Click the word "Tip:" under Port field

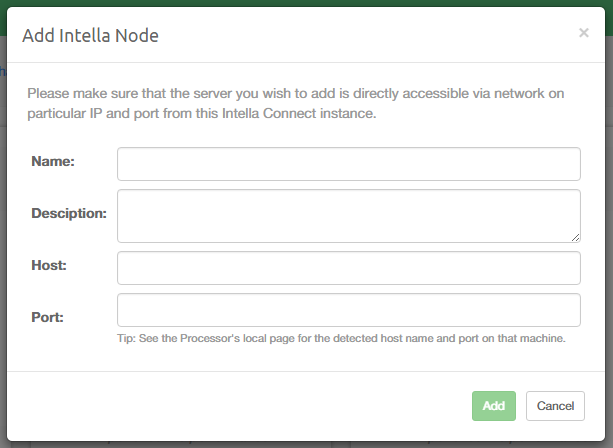pyautogui.click(x=128, y=338)
